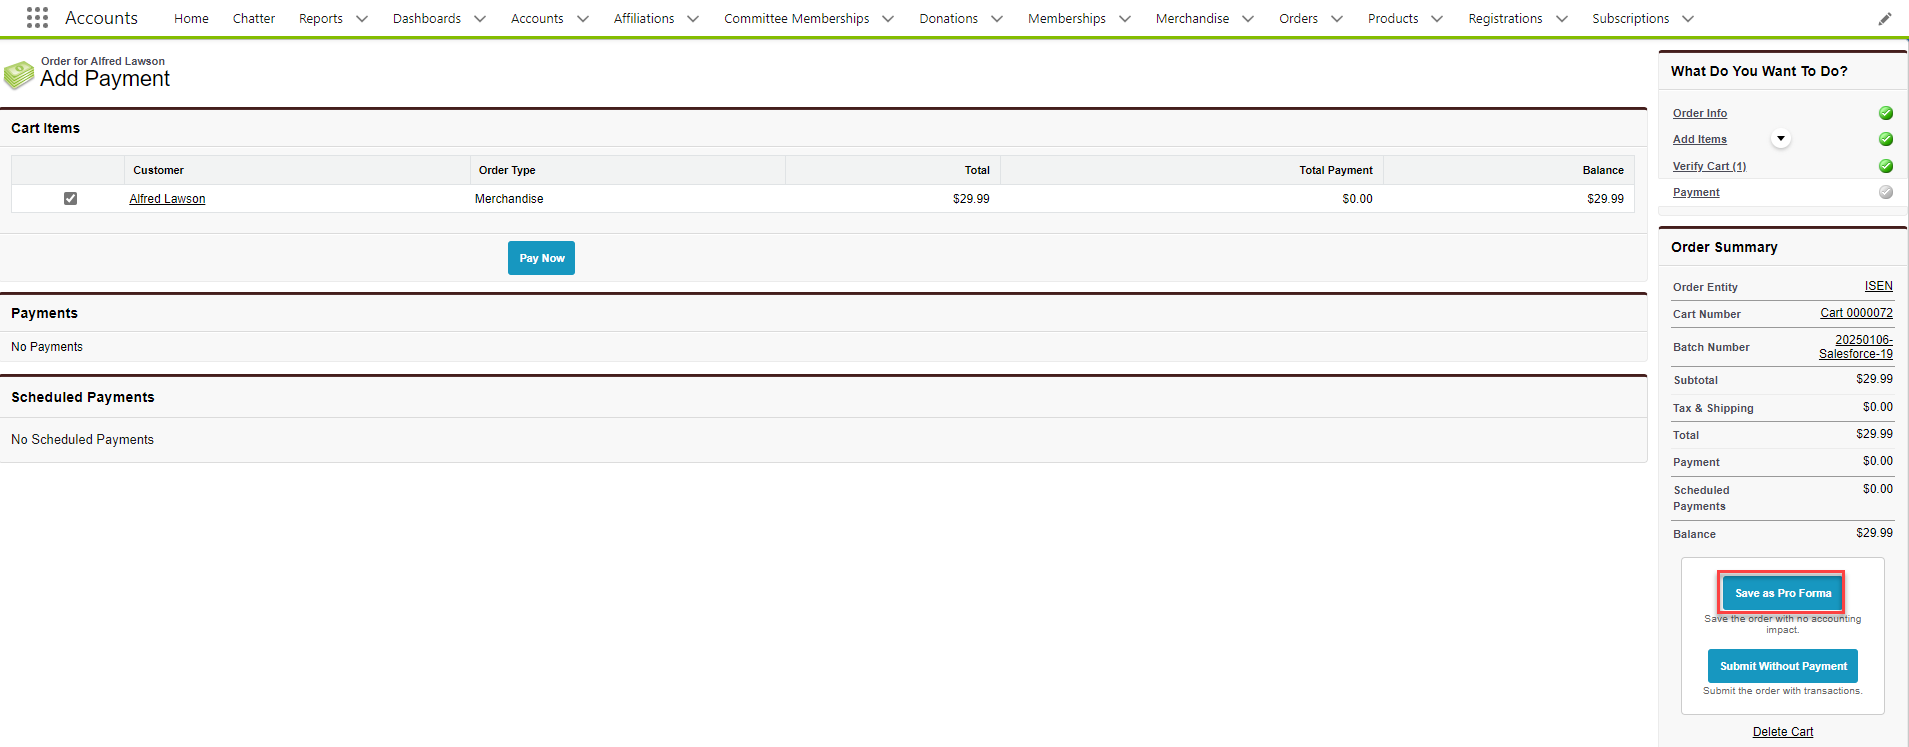Expand the Donations tab dropdown chevron
Viewport: 1909px width, 747px height.
(x=996, y=19)
